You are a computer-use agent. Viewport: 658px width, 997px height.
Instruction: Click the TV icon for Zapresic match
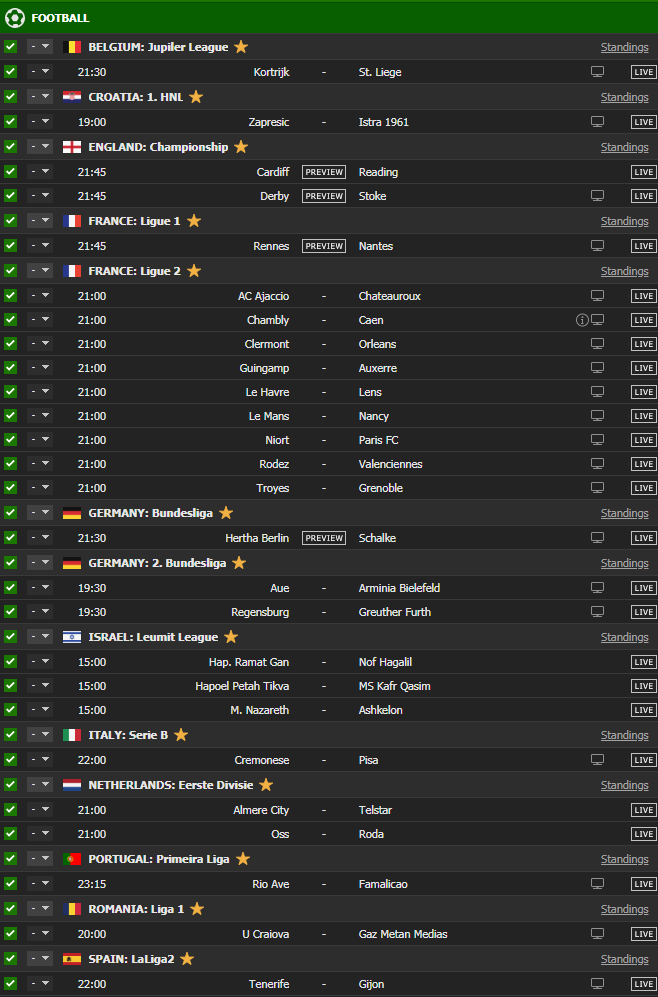[597, 121]
